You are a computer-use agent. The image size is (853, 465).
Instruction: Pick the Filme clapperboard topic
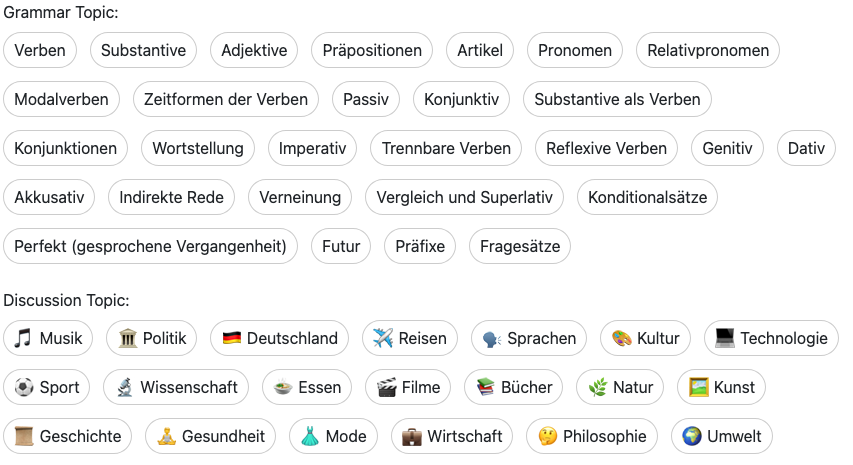click(407, 387)
